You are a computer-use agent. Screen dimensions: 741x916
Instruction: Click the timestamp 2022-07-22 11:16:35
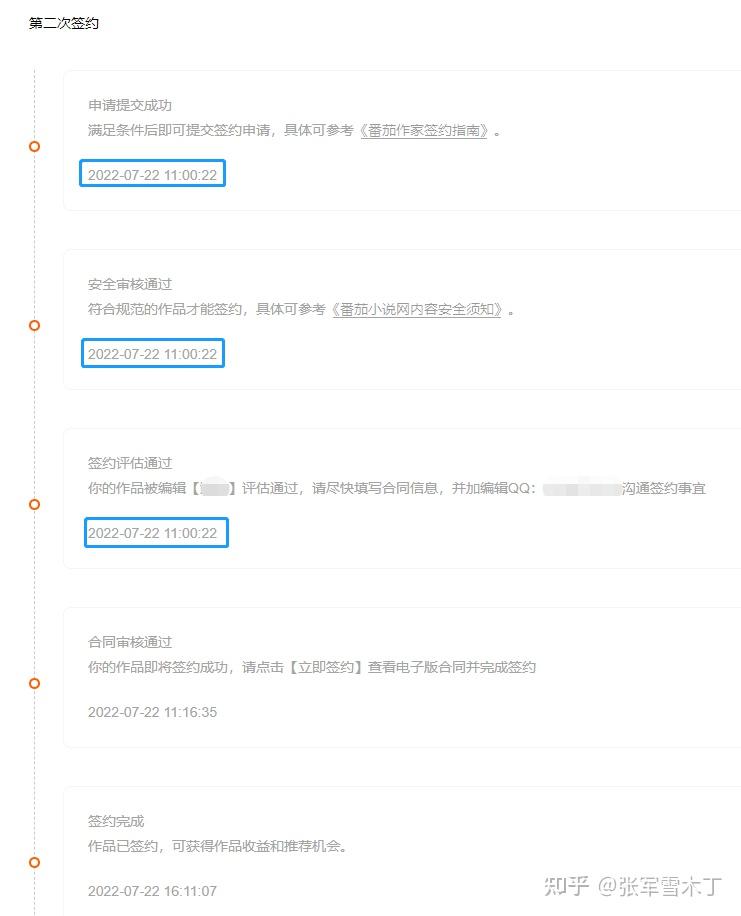coord(152,712)
